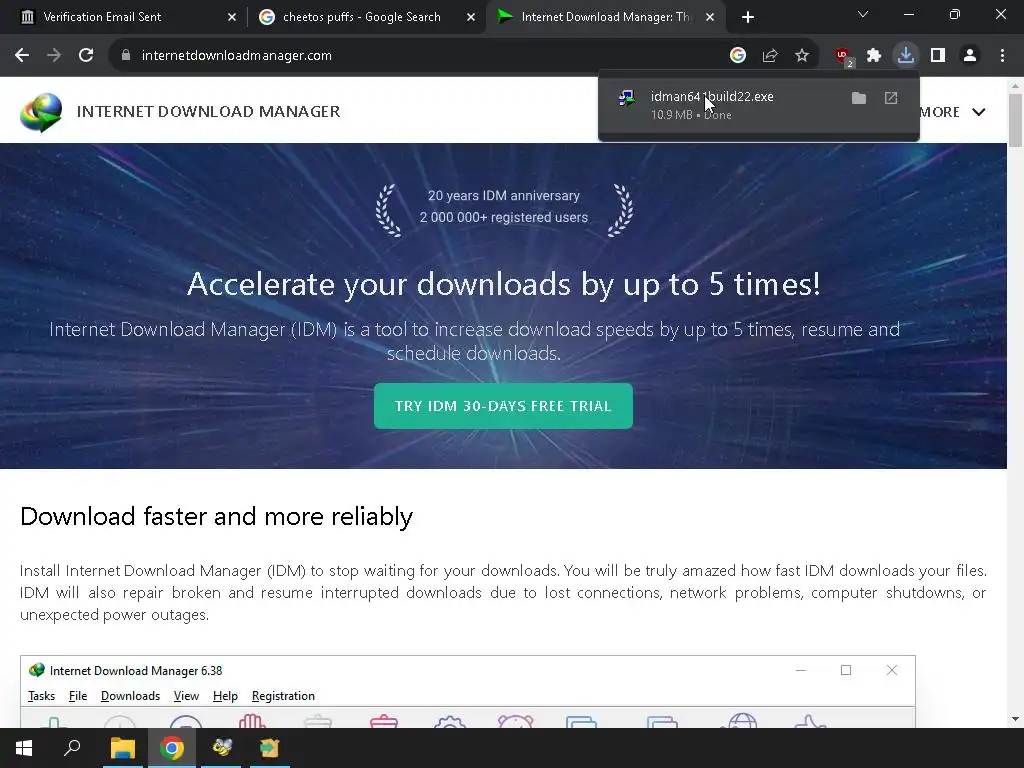Close the Internet Download Manager tab
The width and height of the screenshot is (1024, 768).
click(710, 17)
